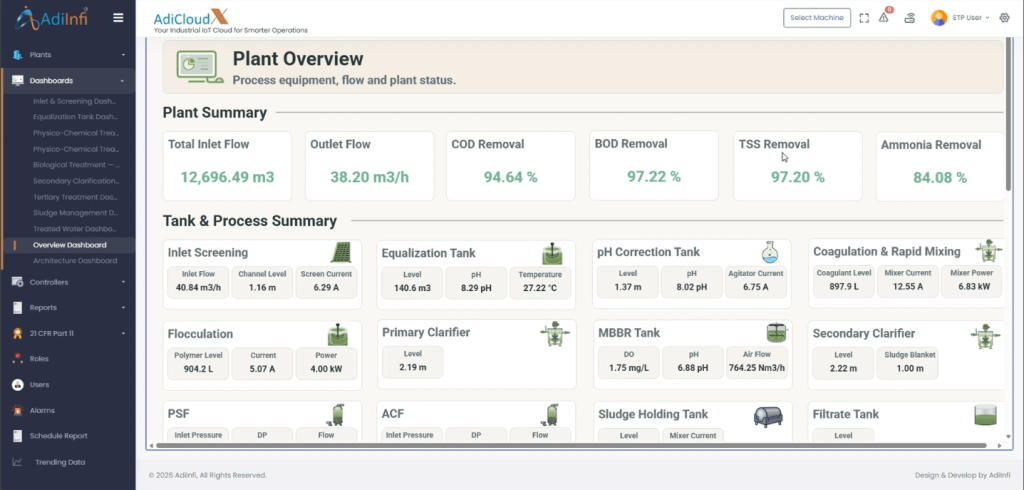Viewport: 1024px width, 490px height.
Task: Click the Flocculation tank icon
Action: [338, 335]
